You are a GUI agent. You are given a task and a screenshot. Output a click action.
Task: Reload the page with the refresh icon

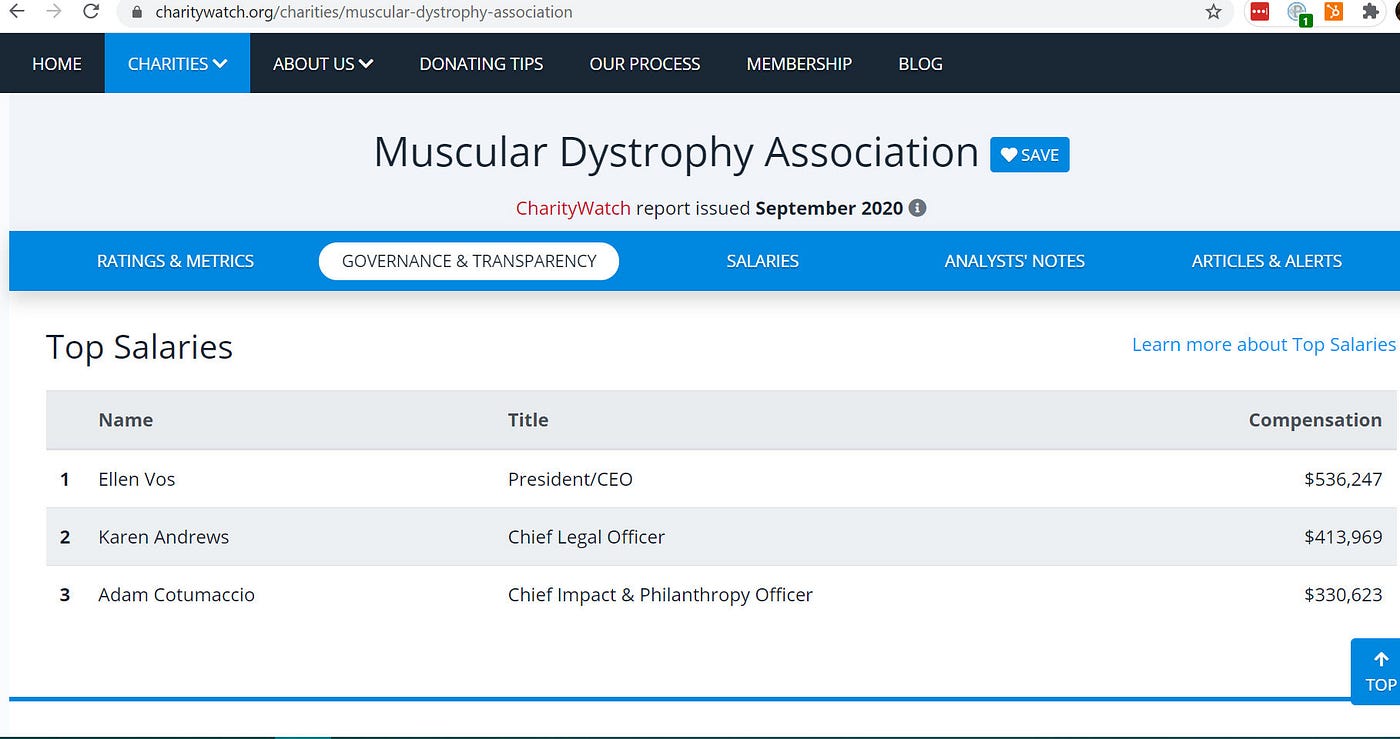91,11
